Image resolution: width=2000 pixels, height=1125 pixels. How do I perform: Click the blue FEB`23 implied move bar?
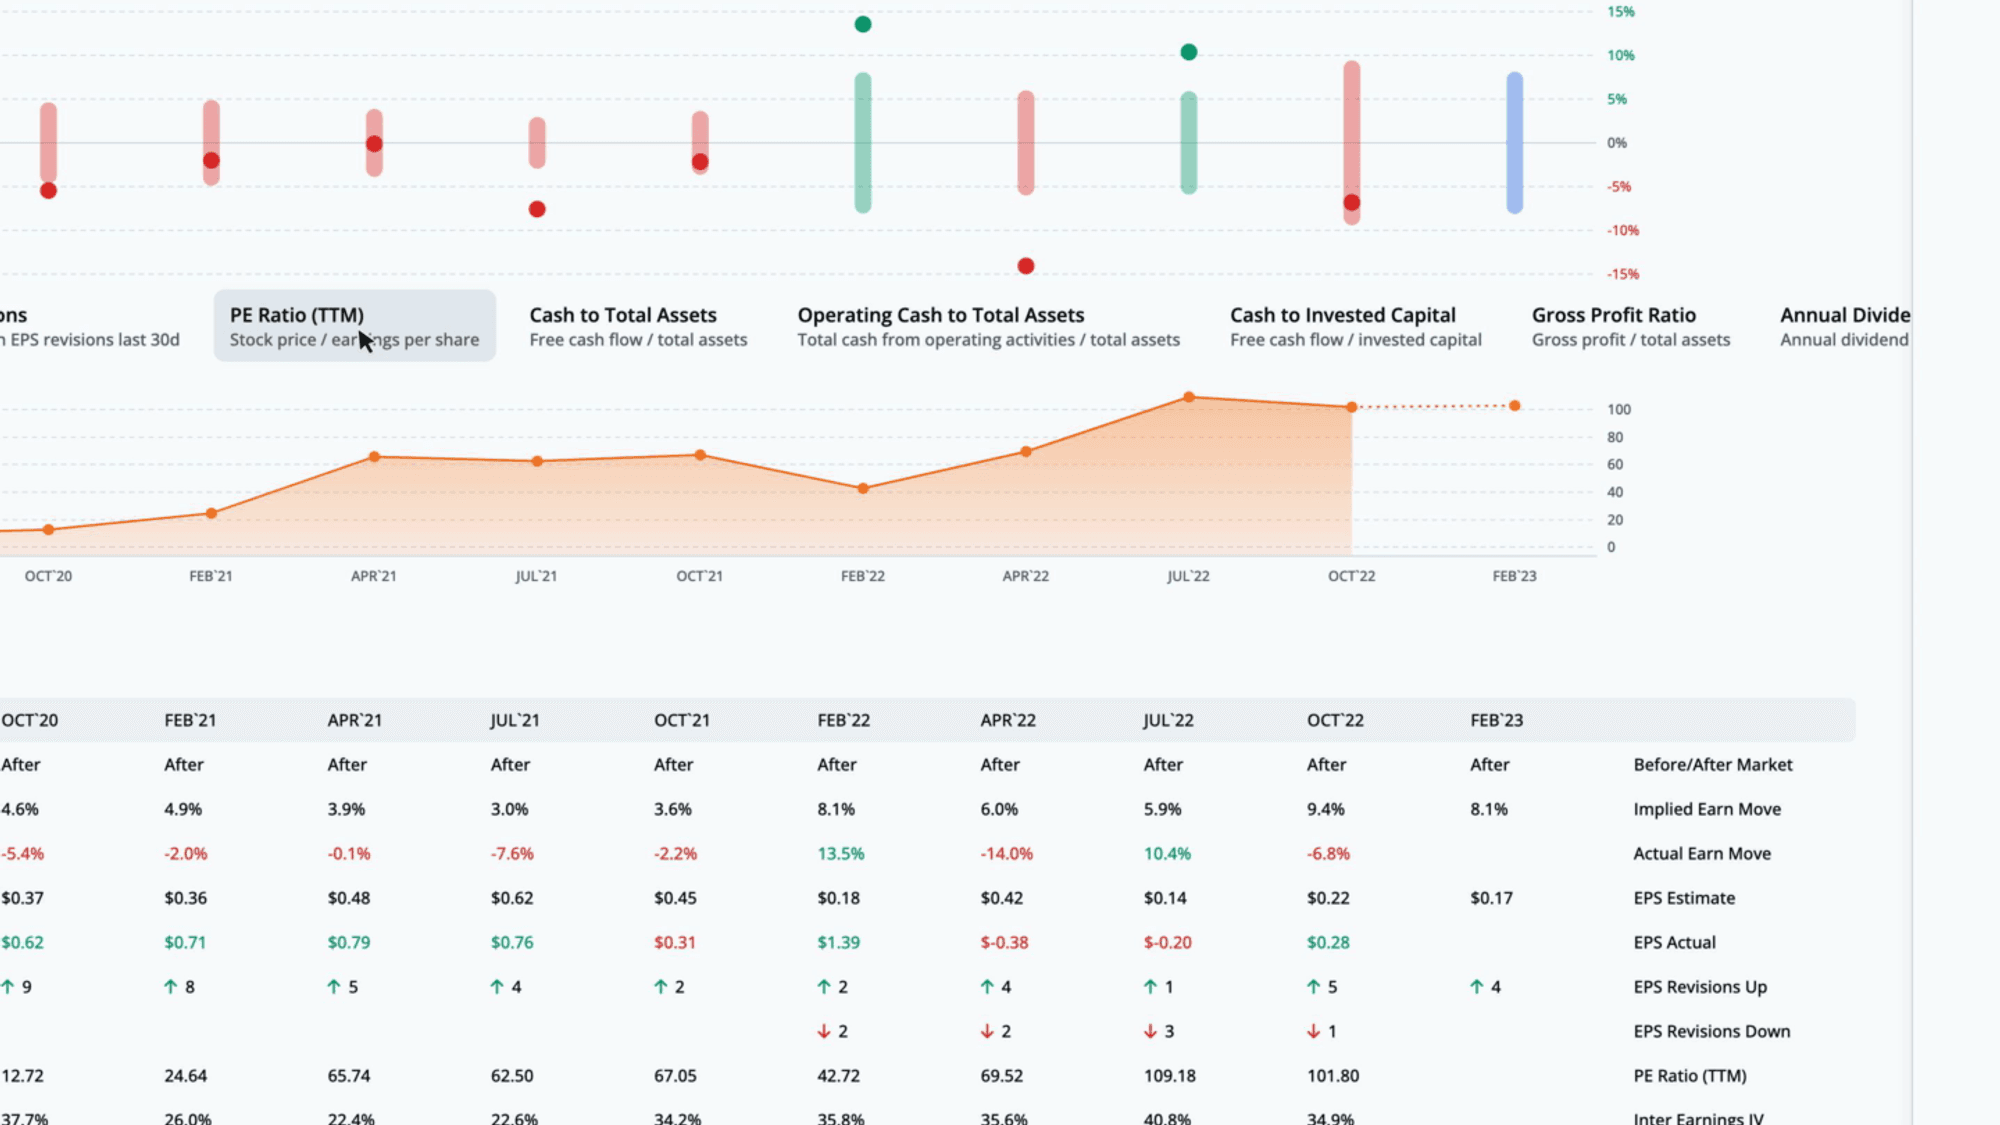point(1515,143)
